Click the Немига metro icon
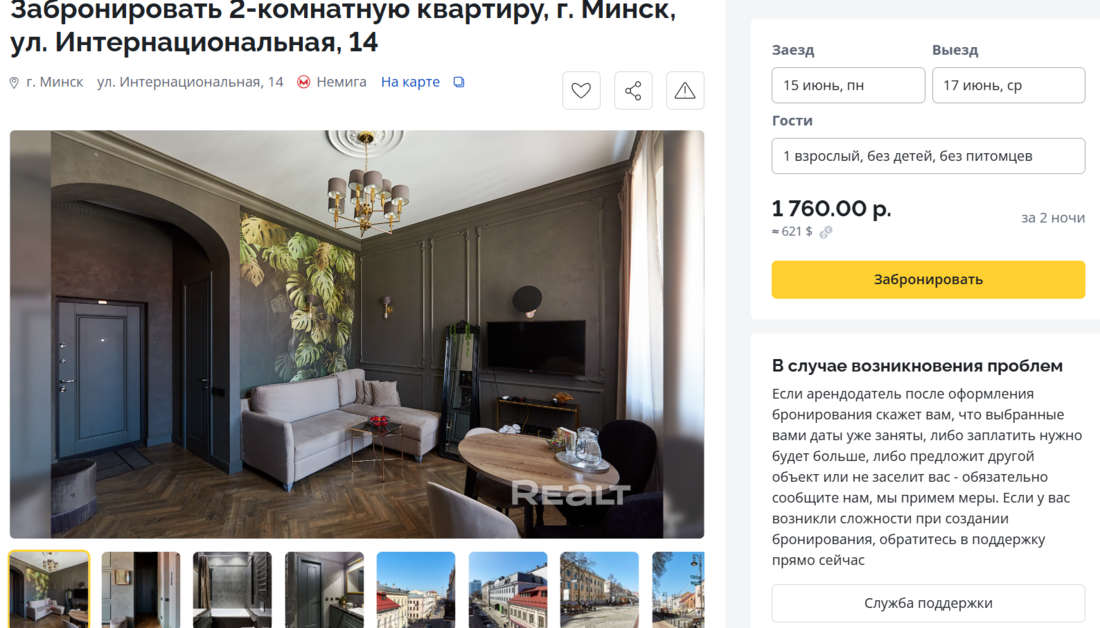The image size is (1100, 628). pyautogui.click(x=303, y=82)
